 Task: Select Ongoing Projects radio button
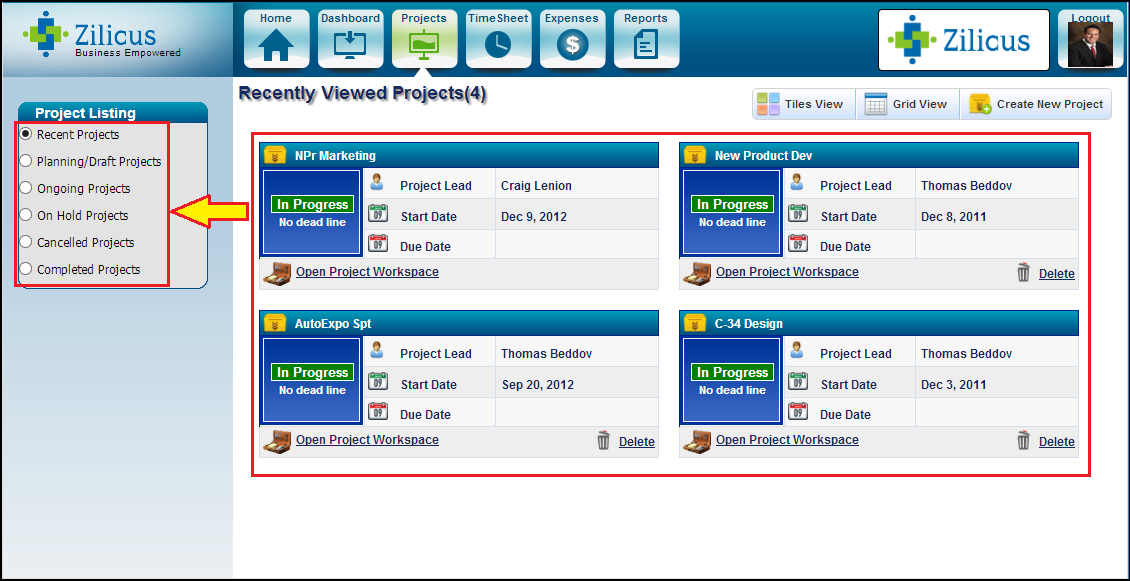tap(26, 188)
